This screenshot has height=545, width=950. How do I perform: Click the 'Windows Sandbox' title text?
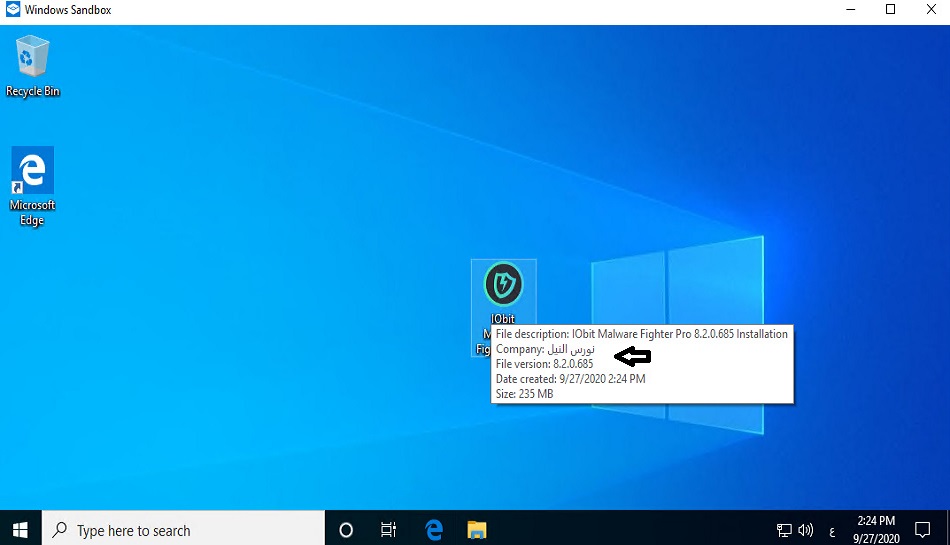tap(68, 11)
